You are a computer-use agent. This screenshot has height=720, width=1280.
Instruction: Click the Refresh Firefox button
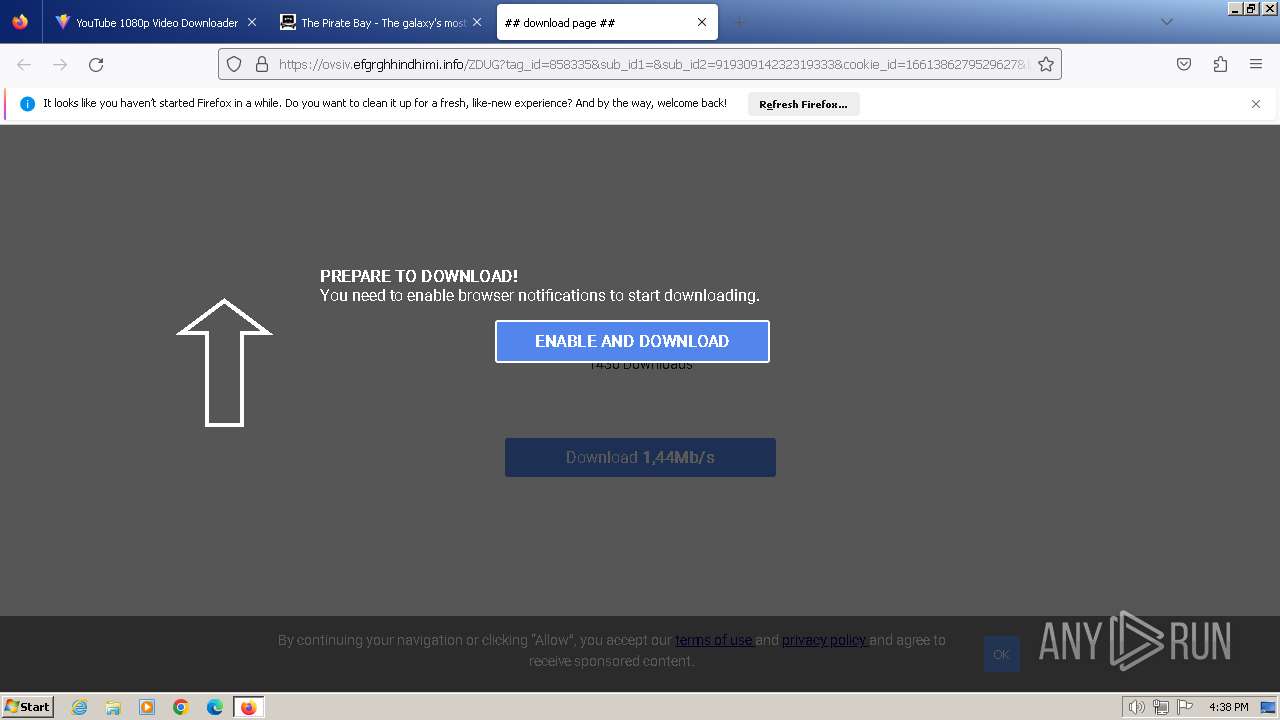(x=803, y=104)
